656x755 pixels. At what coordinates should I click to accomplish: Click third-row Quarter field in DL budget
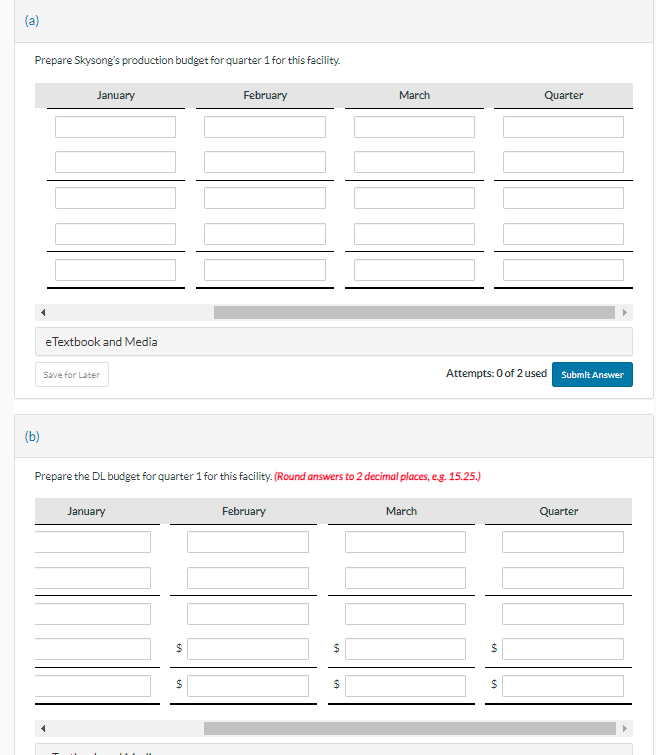[563, 614]
